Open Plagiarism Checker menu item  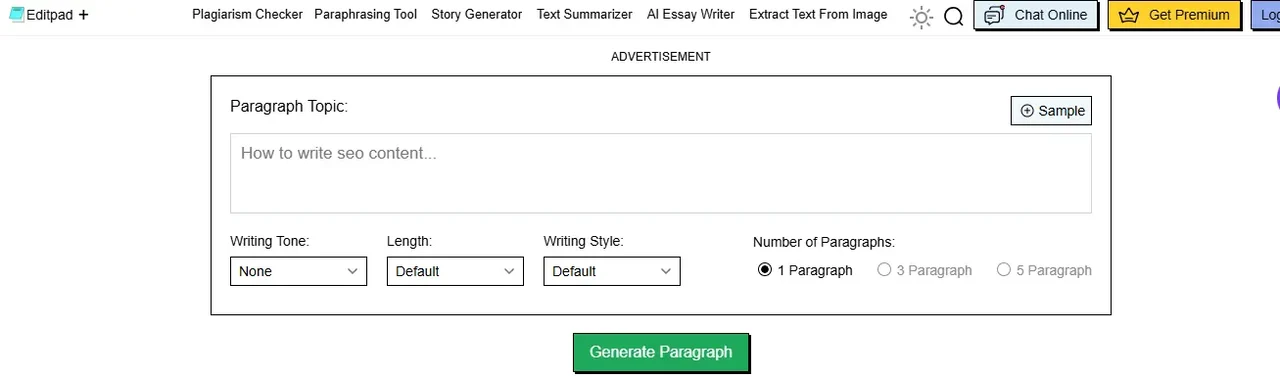point(247,15)
